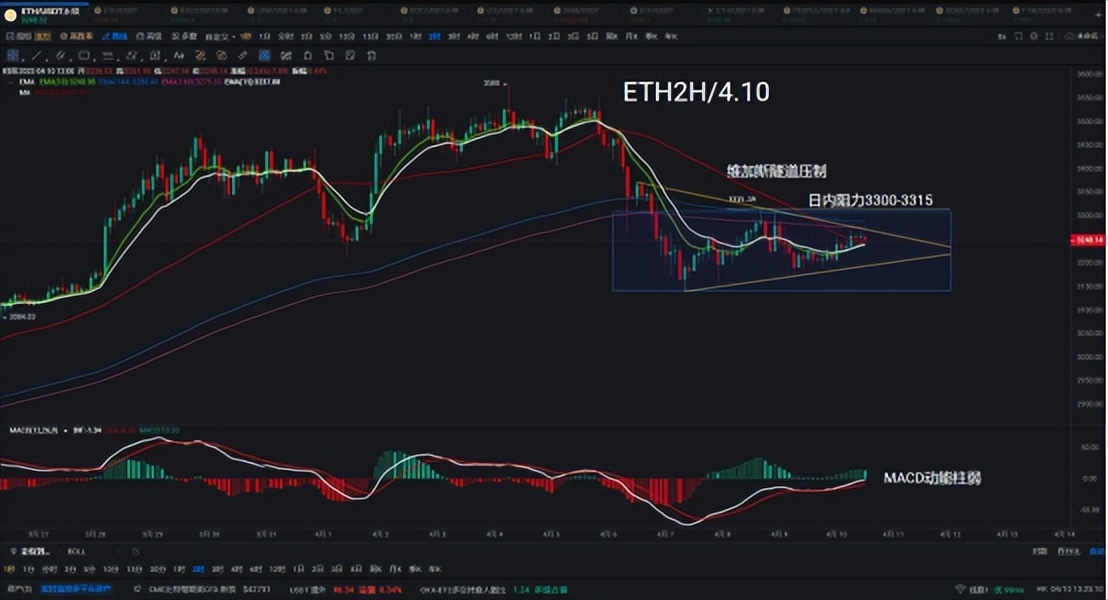The height and width of the screenshot is (600, 1108).
Task: Select 12时 interval in bottom bar
Action: click(x=277, y=569)
